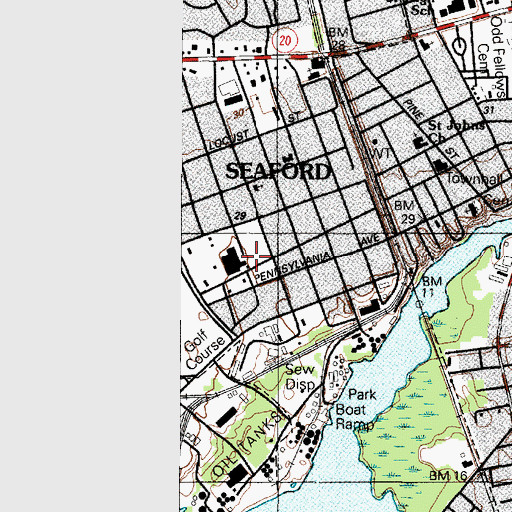Click the route 20 highway shield
This screenshot has width=512, height=512.
point(284,41)
